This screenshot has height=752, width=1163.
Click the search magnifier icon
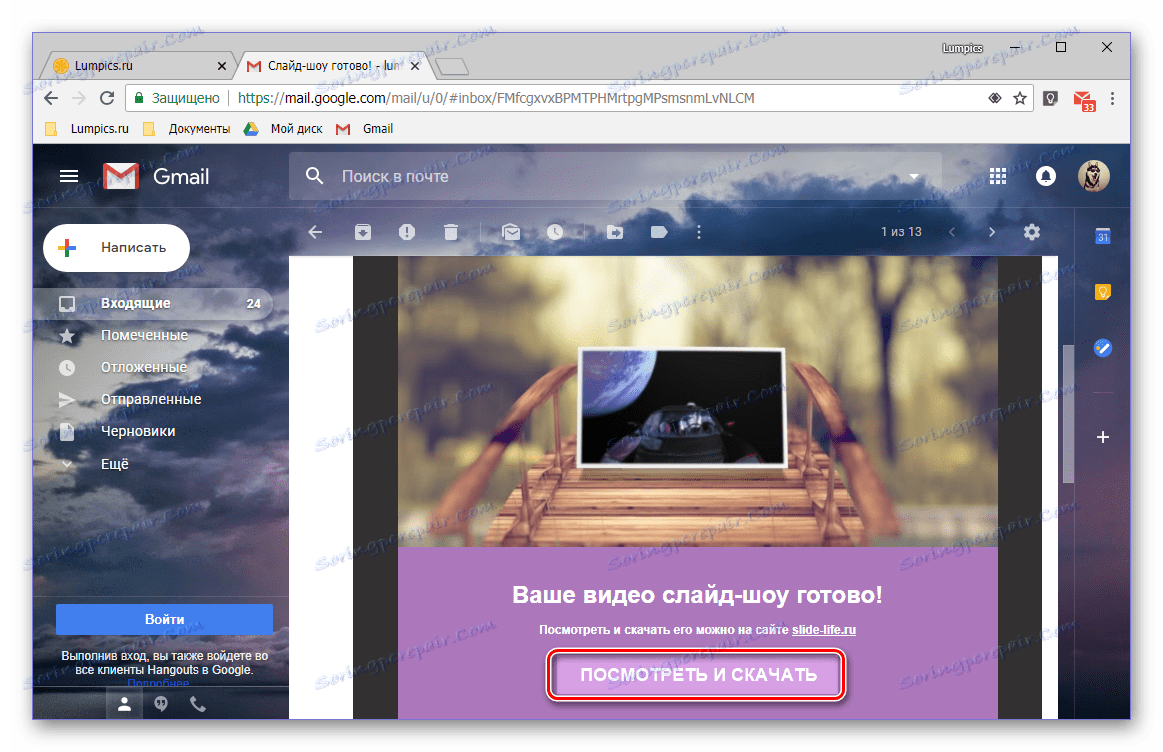tap(314, 176)
